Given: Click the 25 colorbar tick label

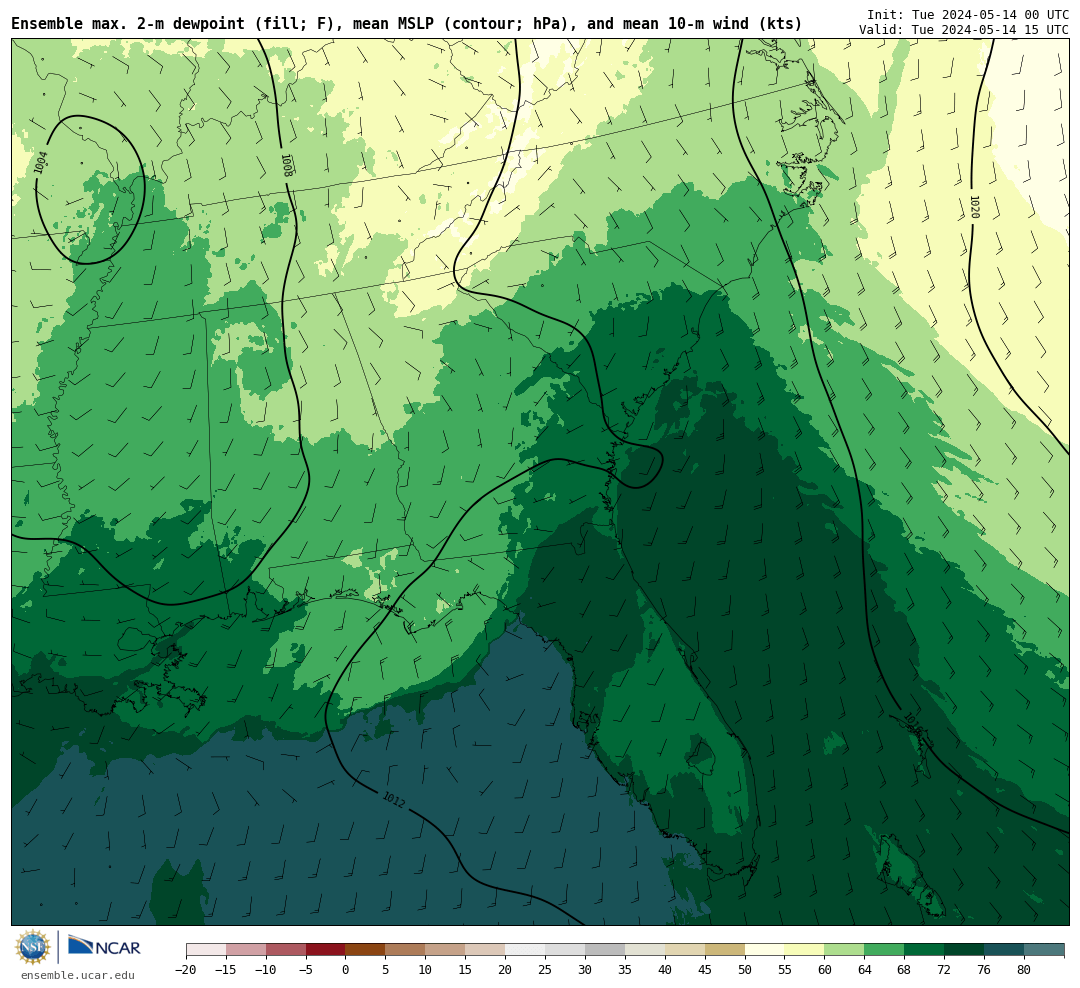Looking at the screenshot, I should click(x=546, y=969).
